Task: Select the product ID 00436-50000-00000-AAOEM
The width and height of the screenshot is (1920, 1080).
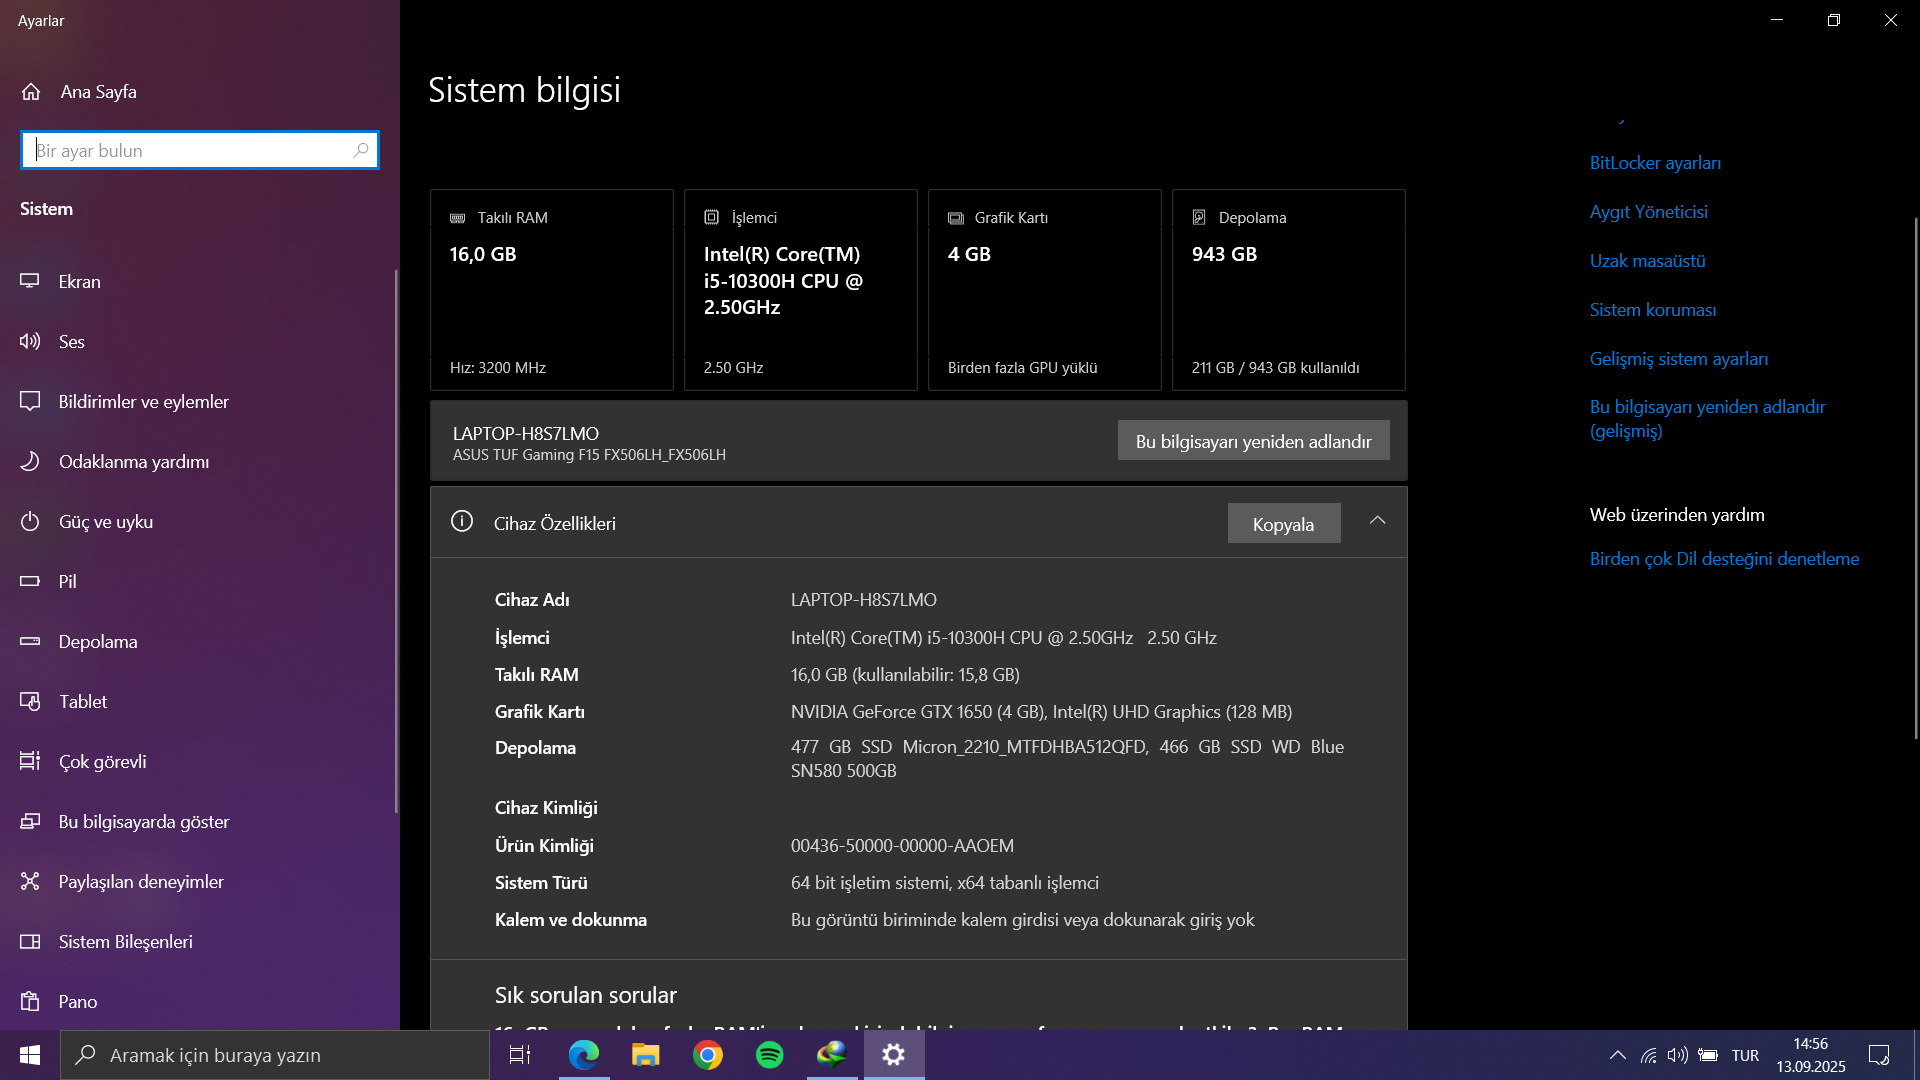Action: 902,846
